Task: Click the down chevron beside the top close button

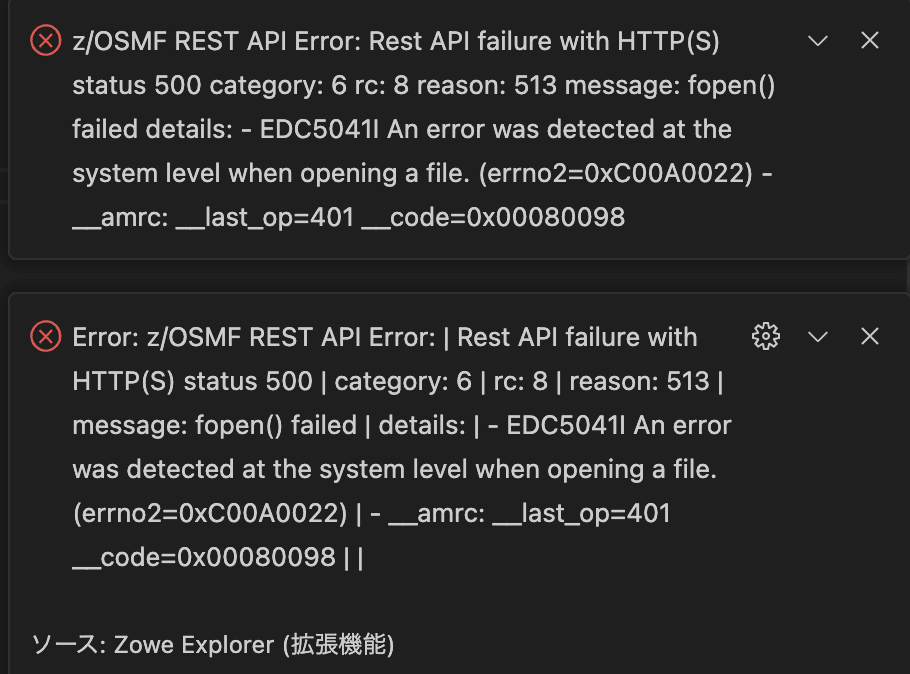Action: (x=817, y=40)
